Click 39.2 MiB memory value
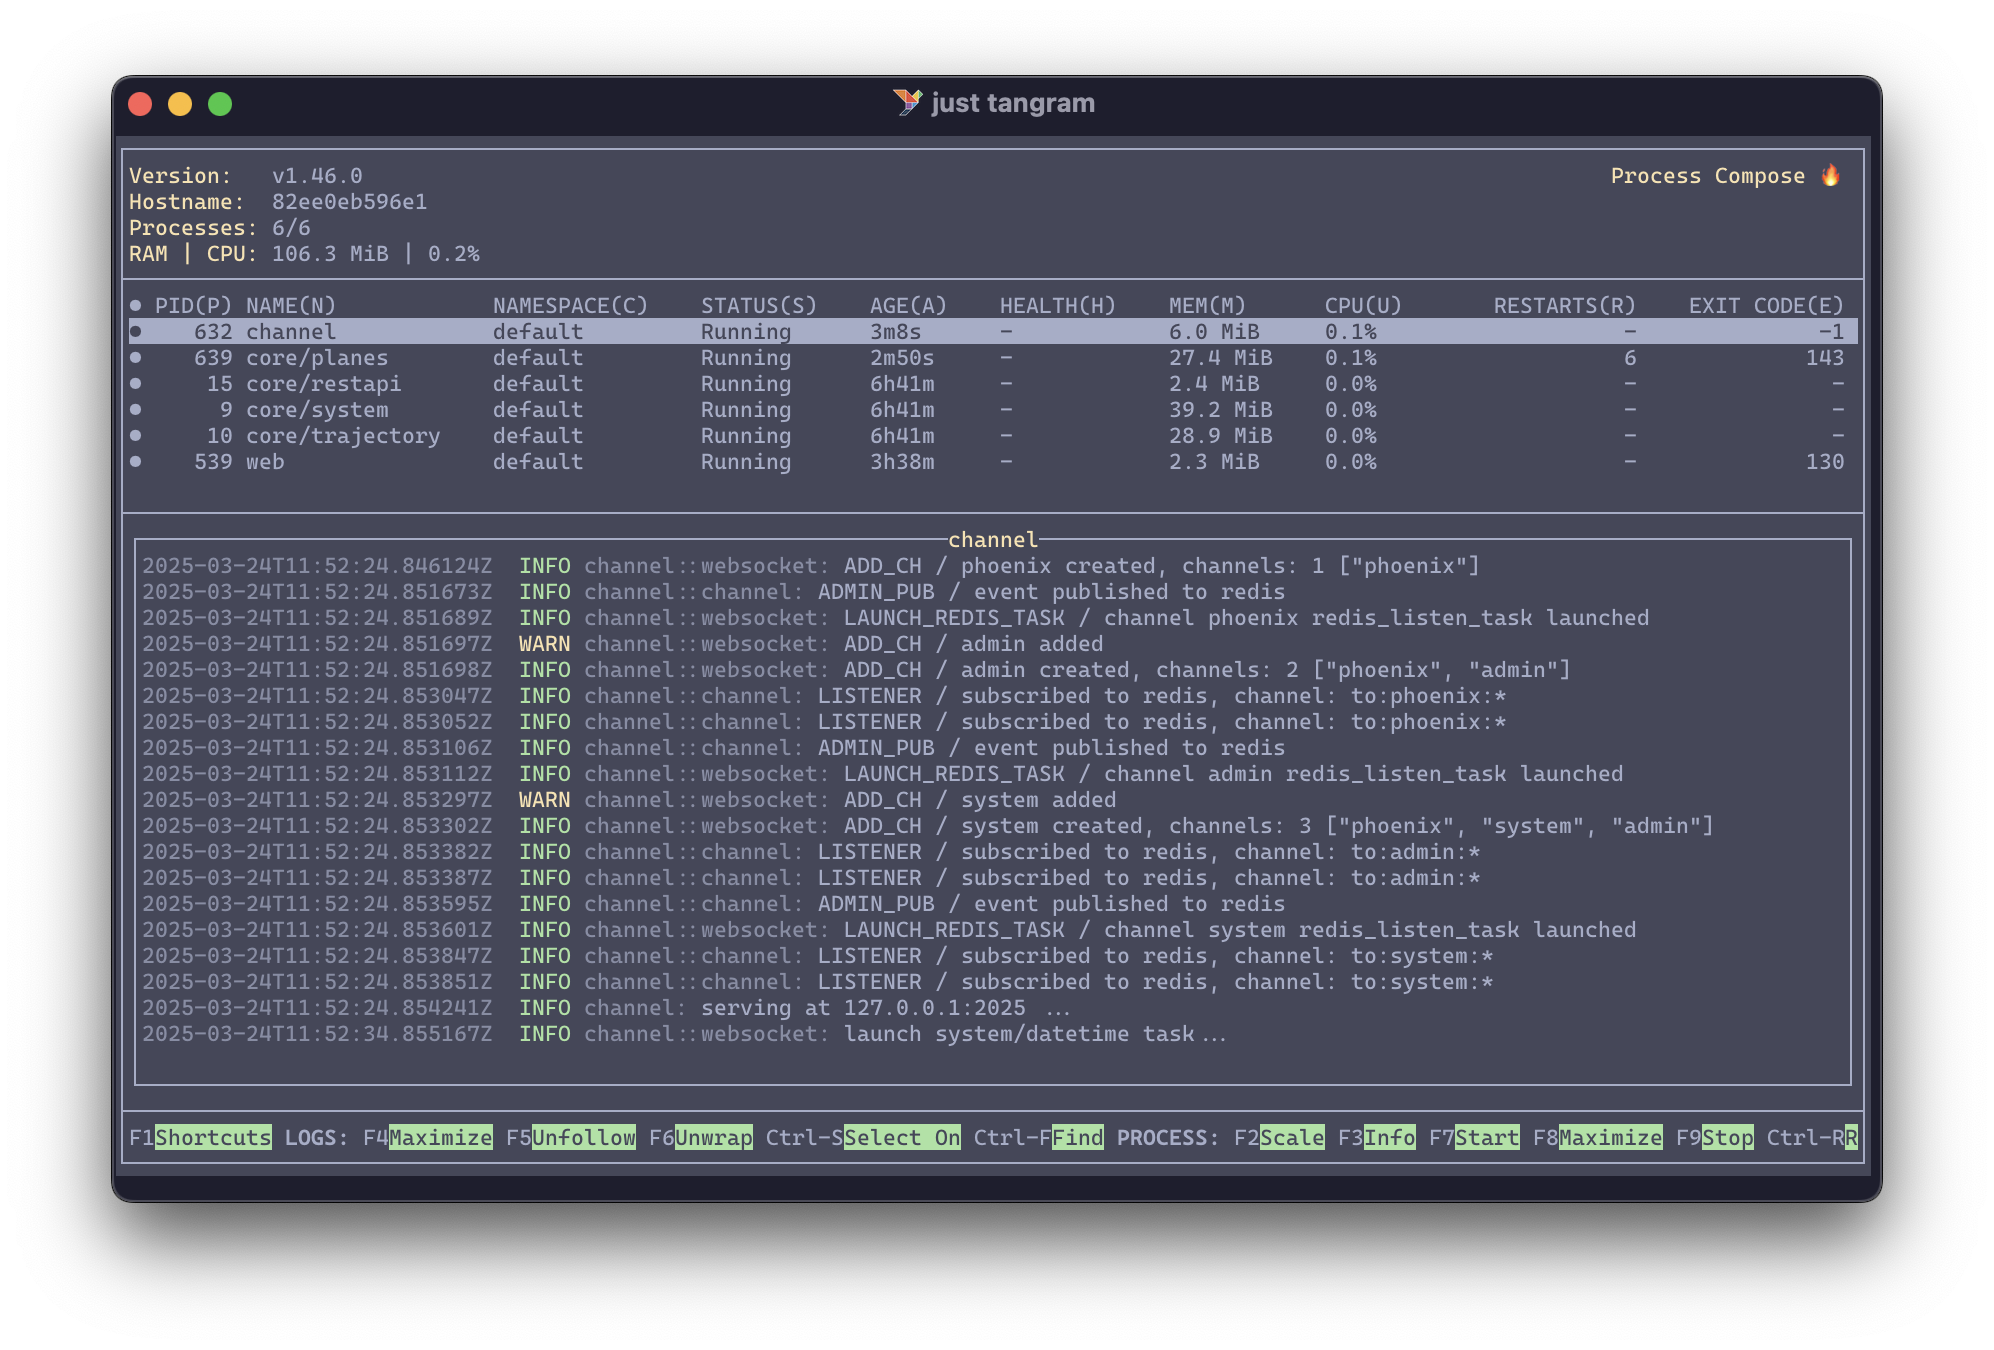 tap(1220, 409)
